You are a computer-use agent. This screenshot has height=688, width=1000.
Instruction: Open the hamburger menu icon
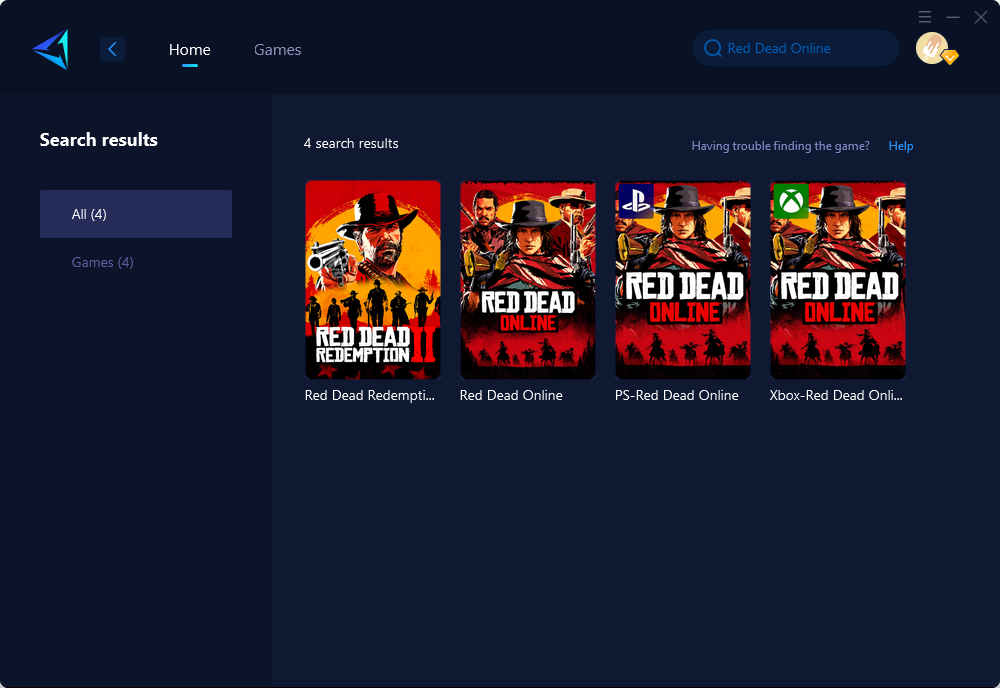coord(925,17)
